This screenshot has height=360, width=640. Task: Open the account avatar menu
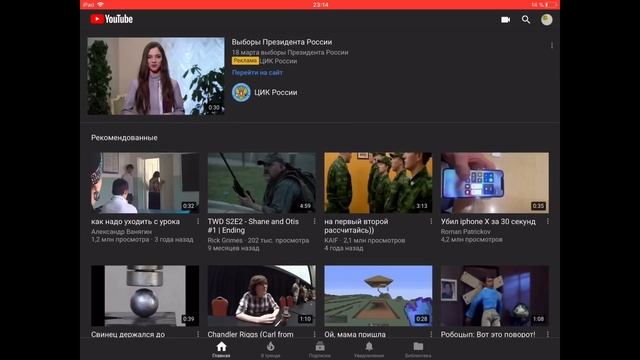click(x=547, y=20)
